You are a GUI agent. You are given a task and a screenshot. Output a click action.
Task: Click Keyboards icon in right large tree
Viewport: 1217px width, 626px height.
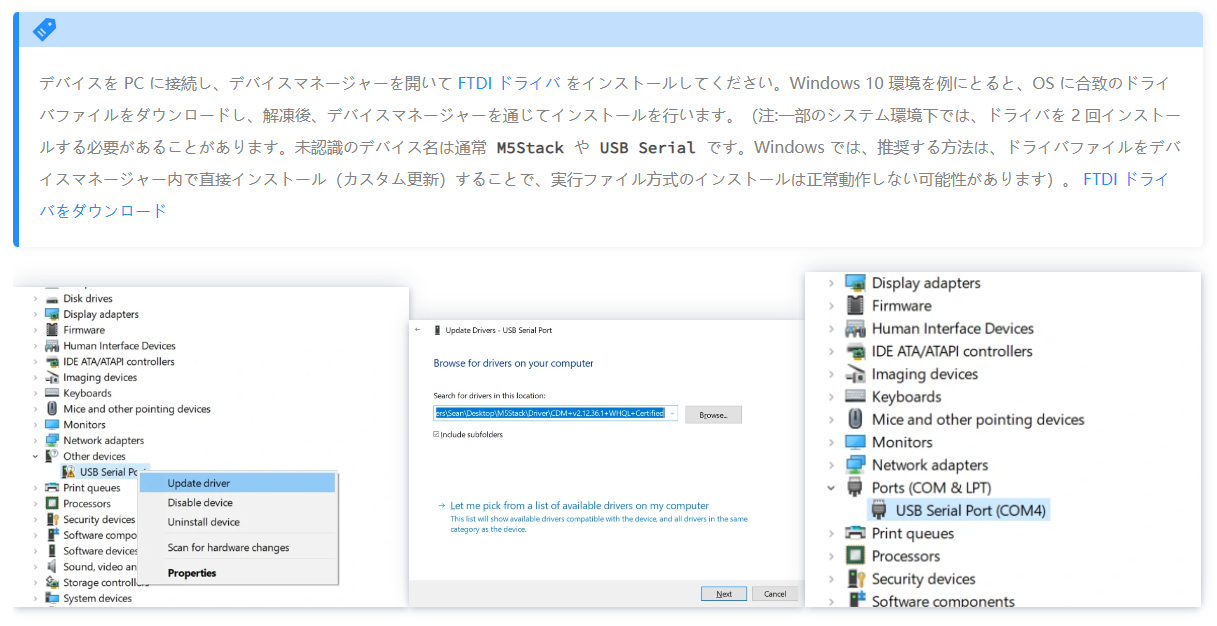[855, 397]
